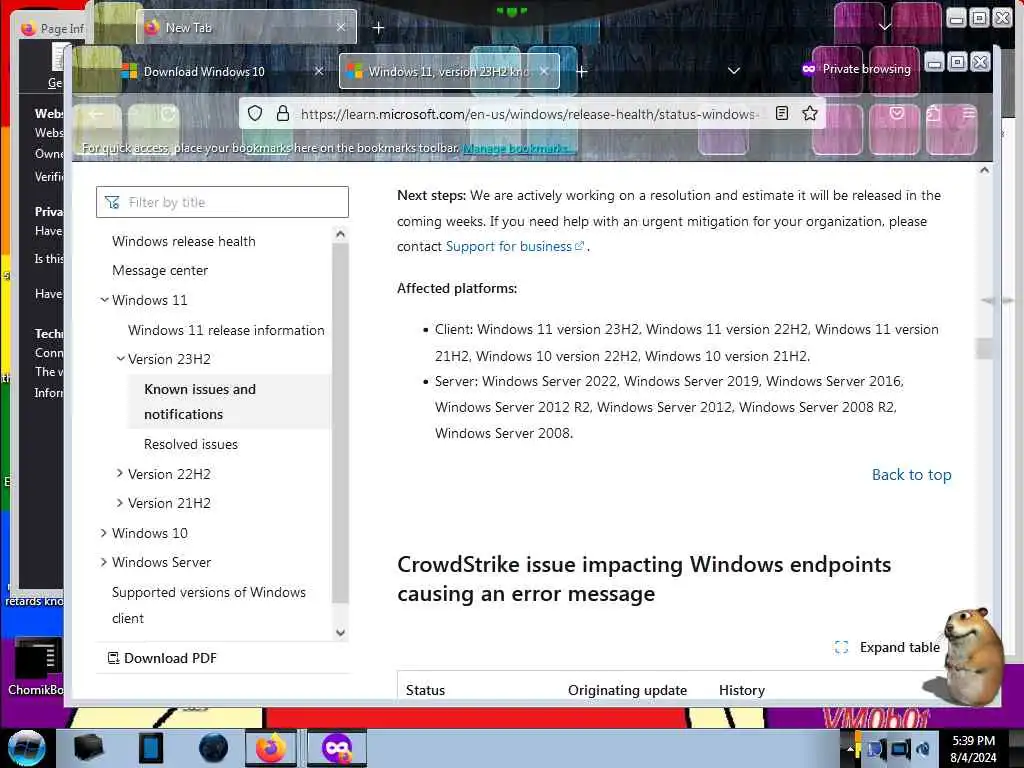Click the History column header
Screen dimensions: 1024x768
pos(742,690)
